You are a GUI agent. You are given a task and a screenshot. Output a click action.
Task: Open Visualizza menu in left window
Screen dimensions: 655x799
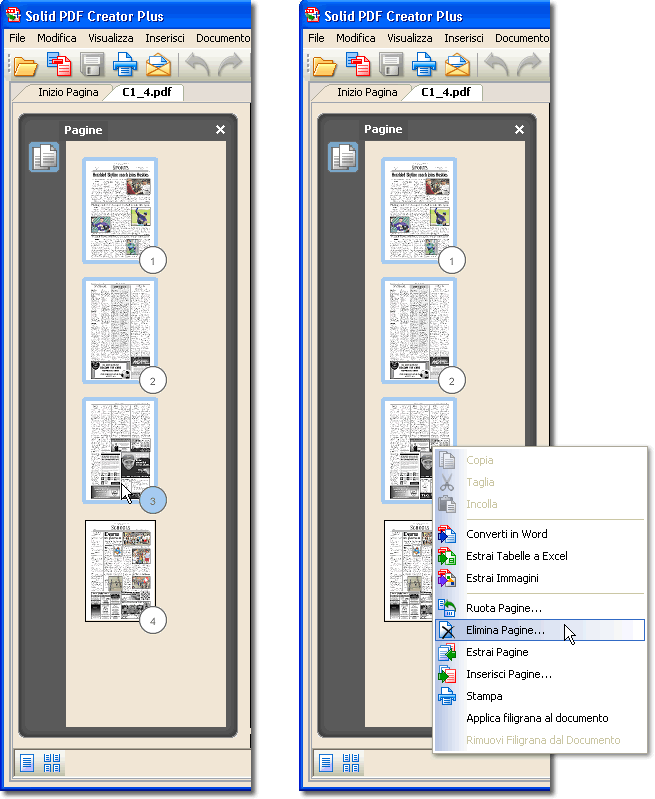click(x=111, y=38)
